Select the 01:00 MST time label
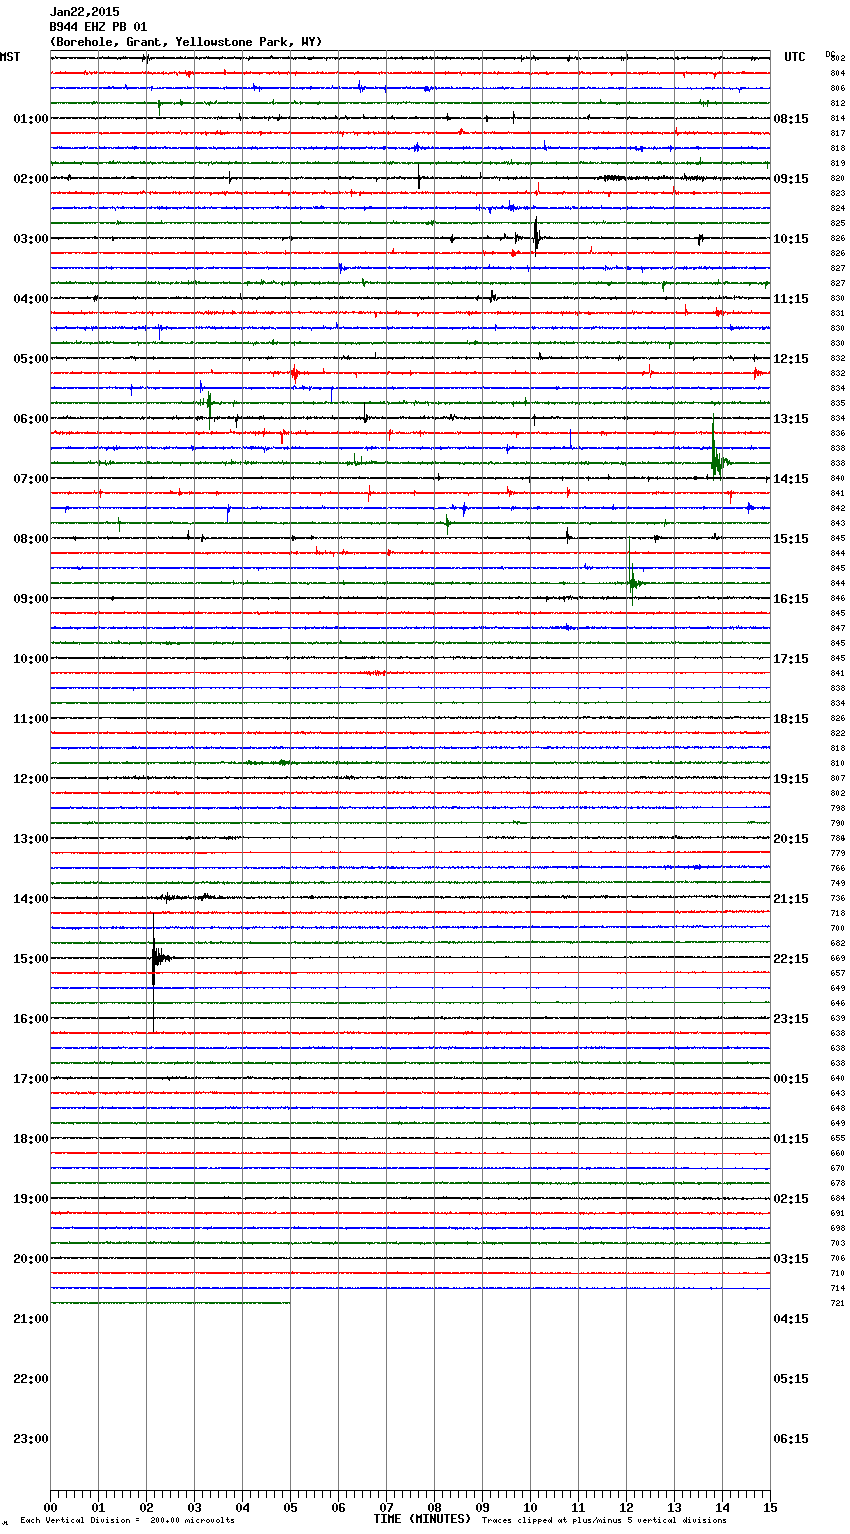Image resolution: width=850 pixels, height=1534 pixels. [x=30, y=119]
